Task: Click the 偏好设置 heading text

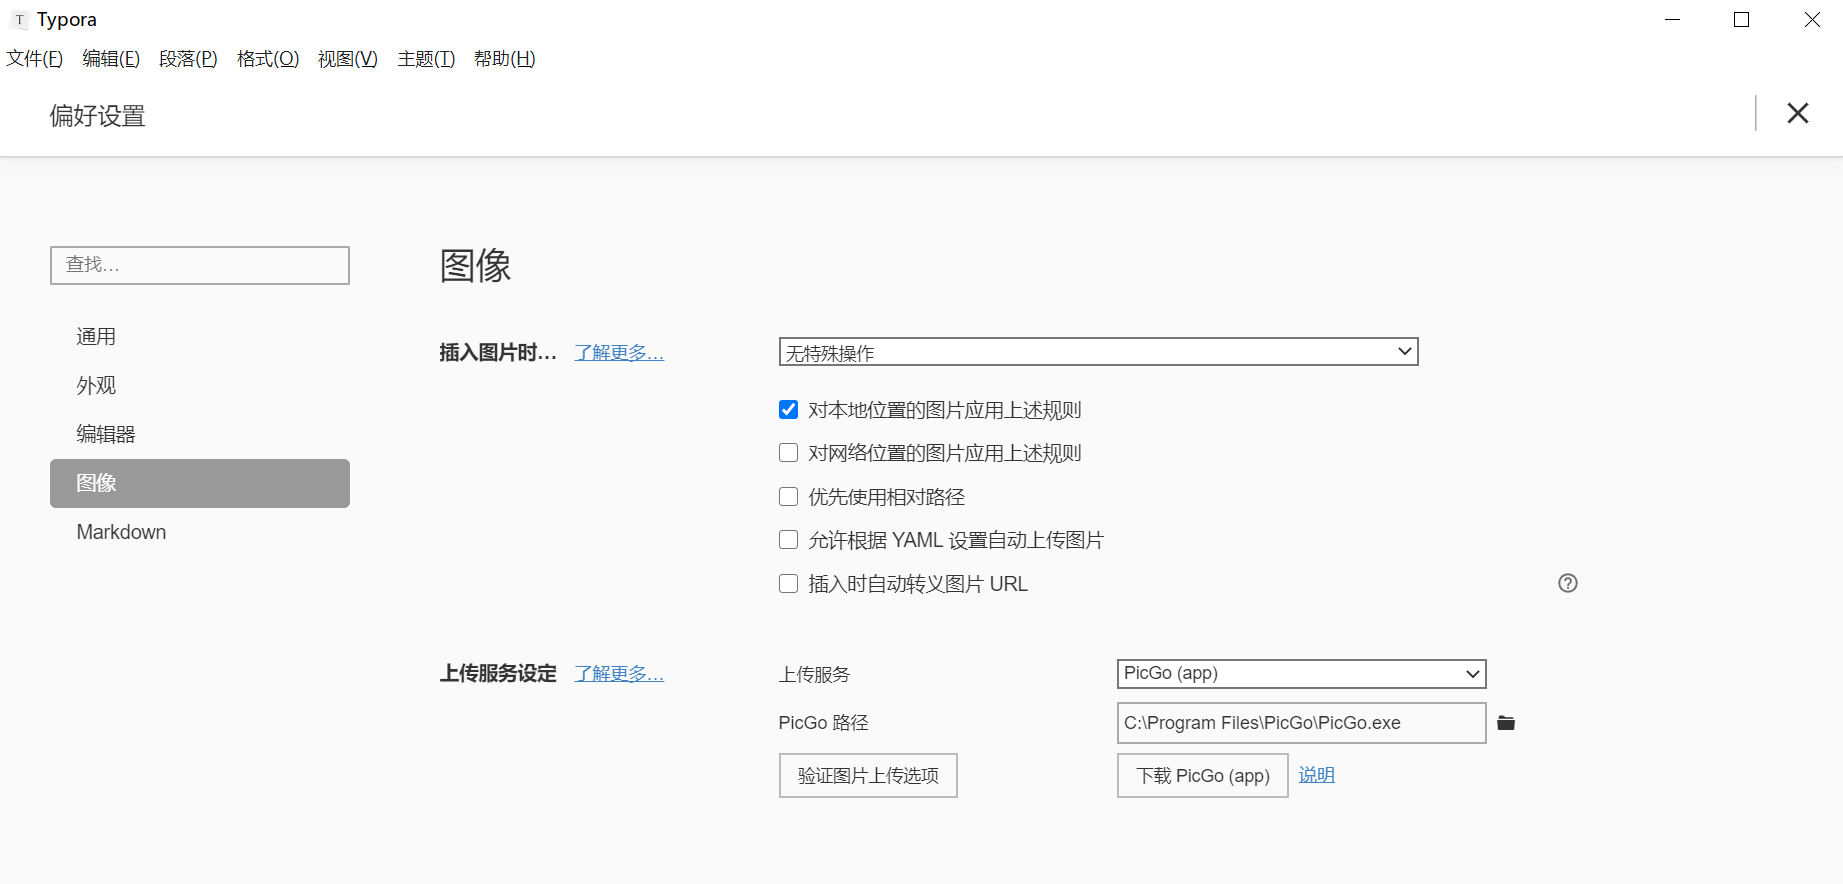Action: click(98, 116)
